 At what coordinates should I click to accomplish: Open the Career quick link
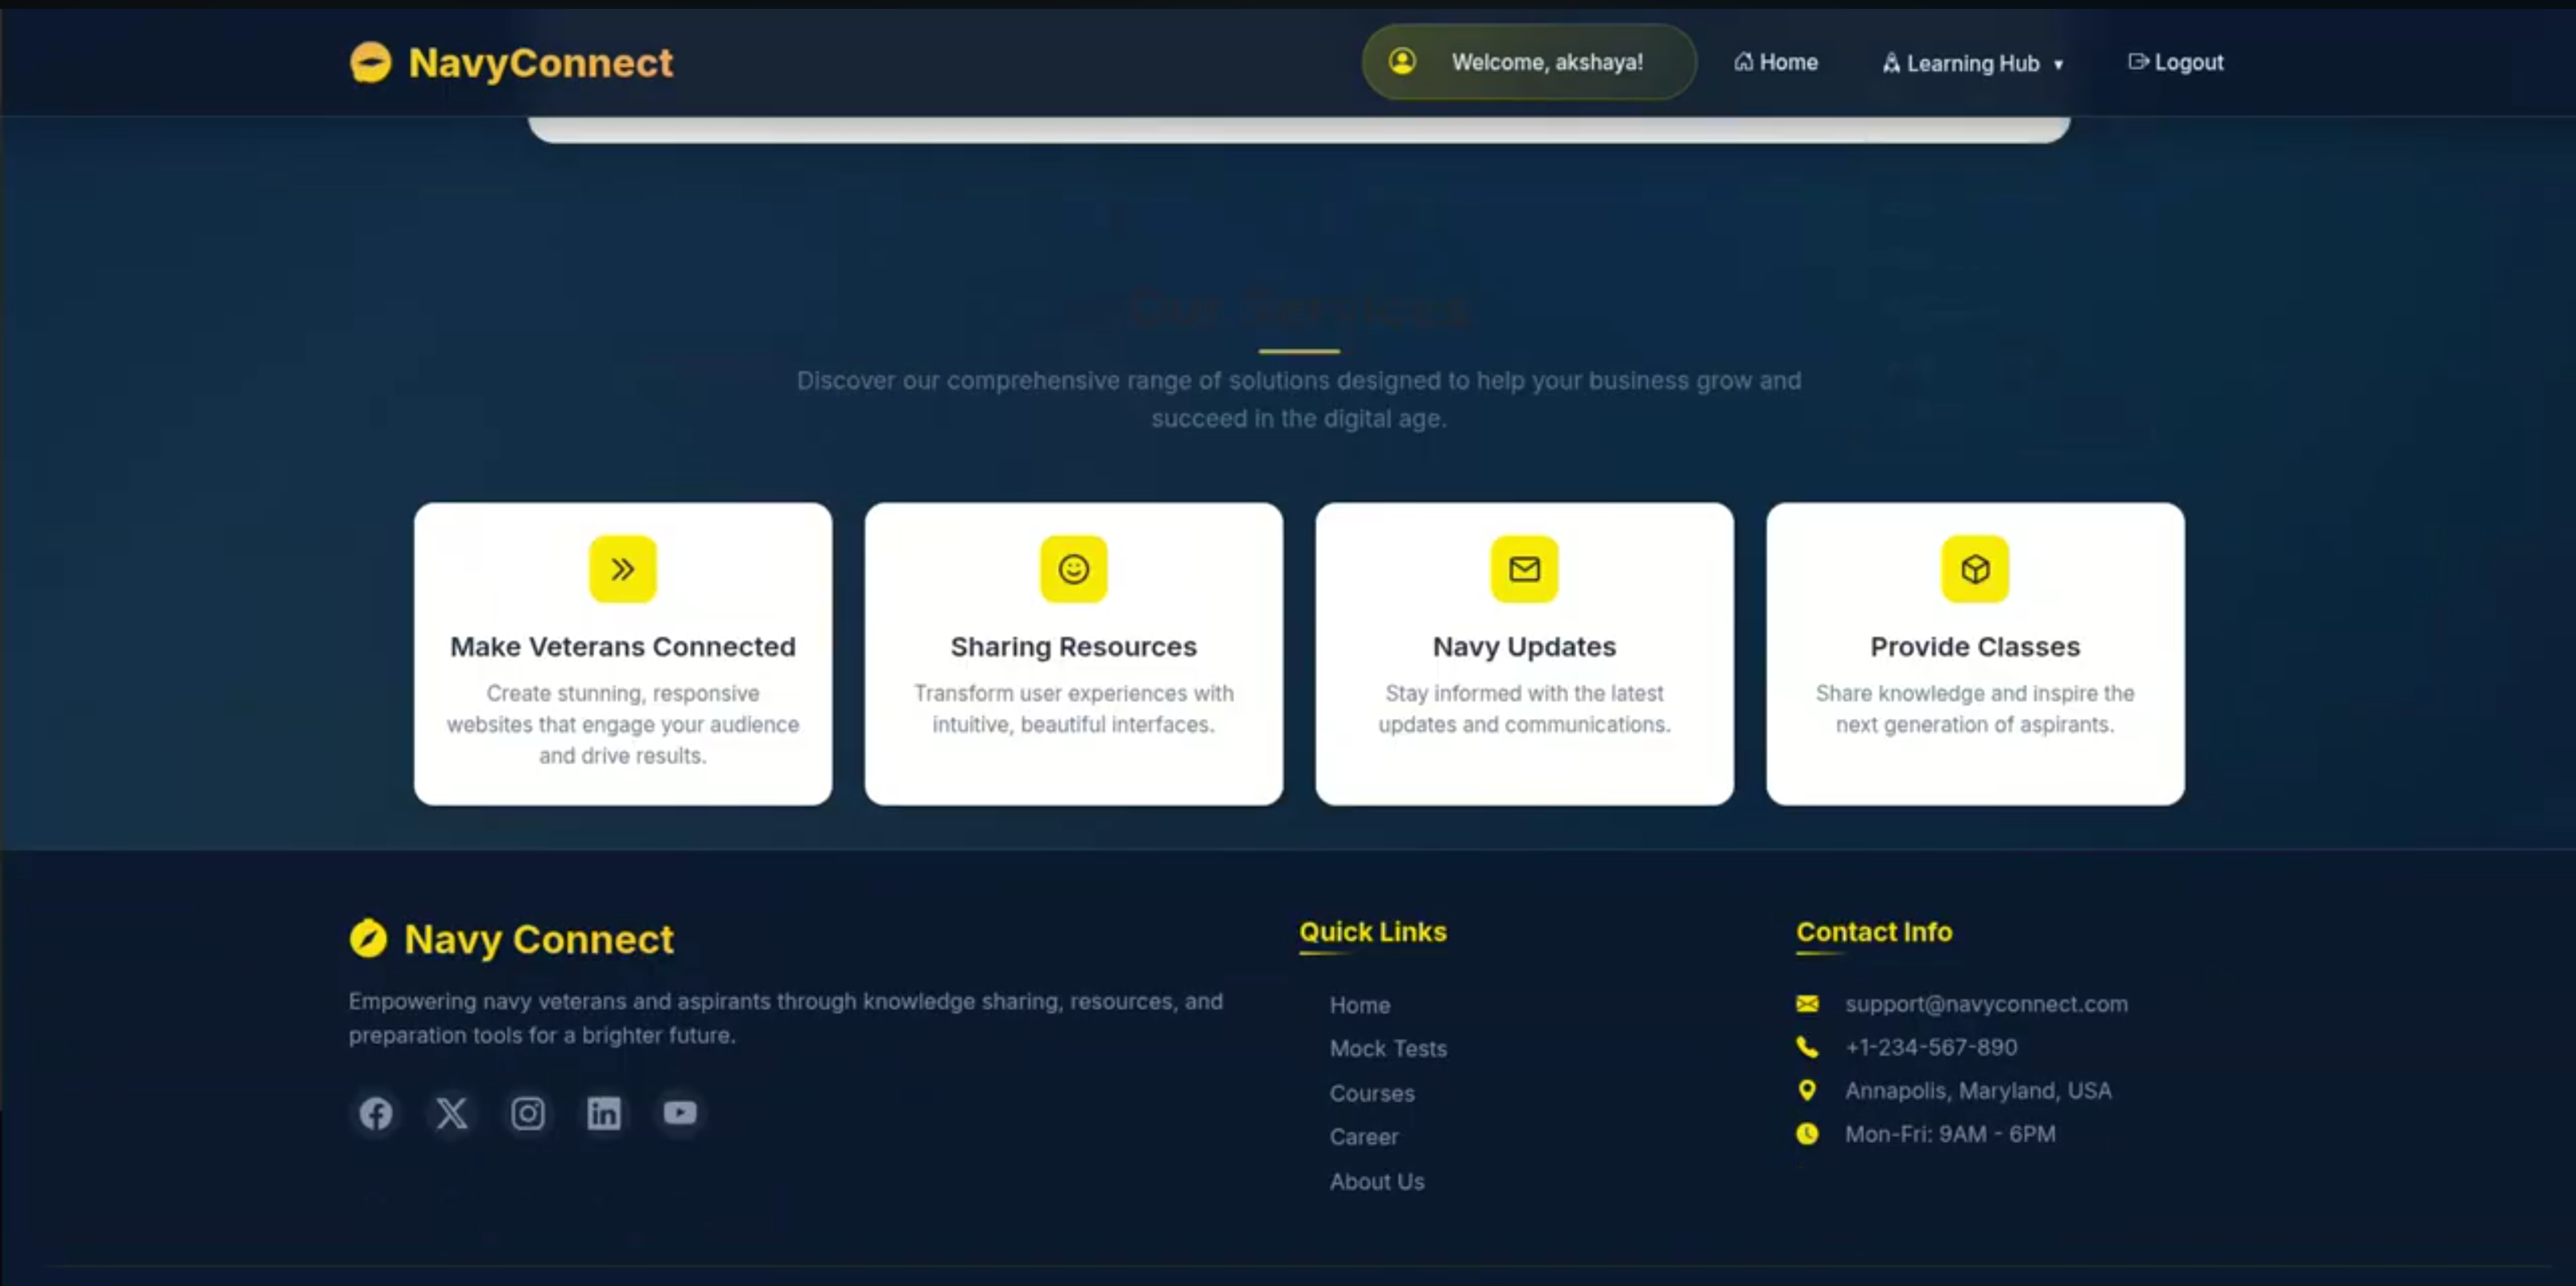point(1364,1137)
